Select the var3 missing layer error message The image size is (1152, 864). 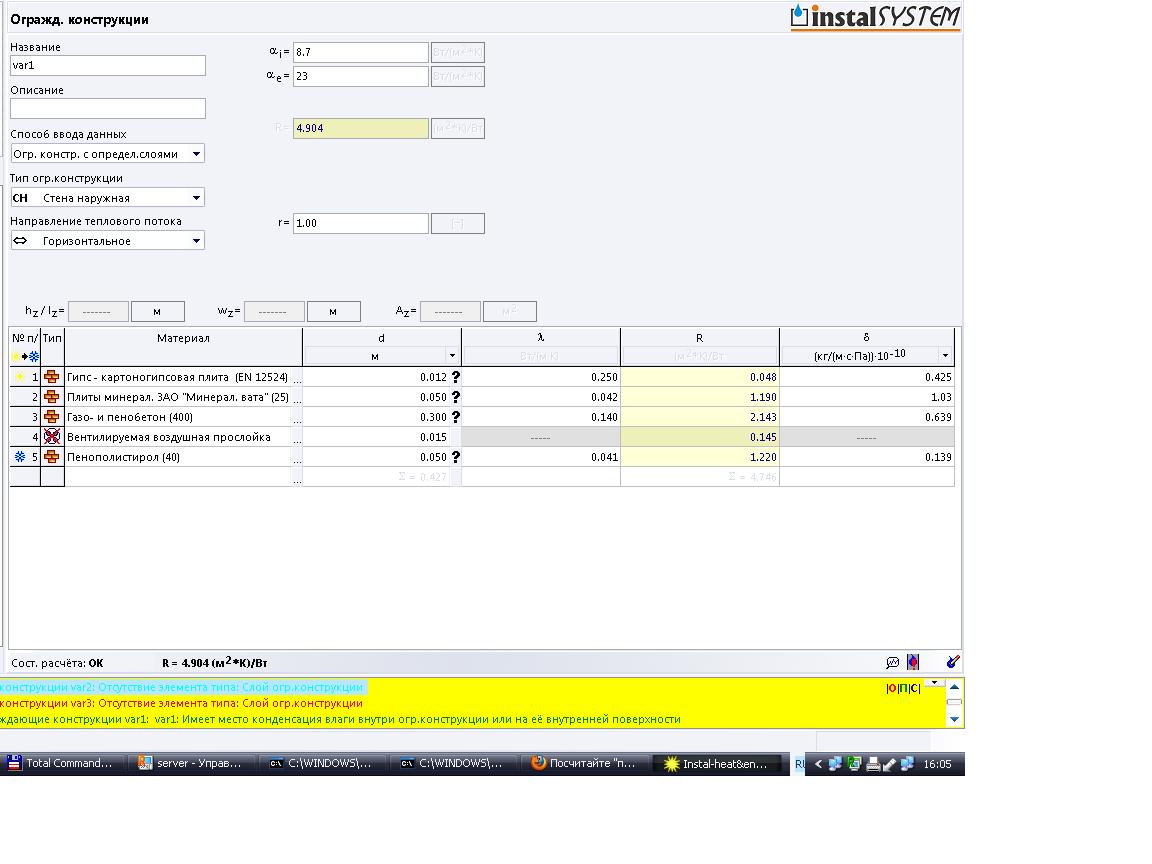point(182,703)
